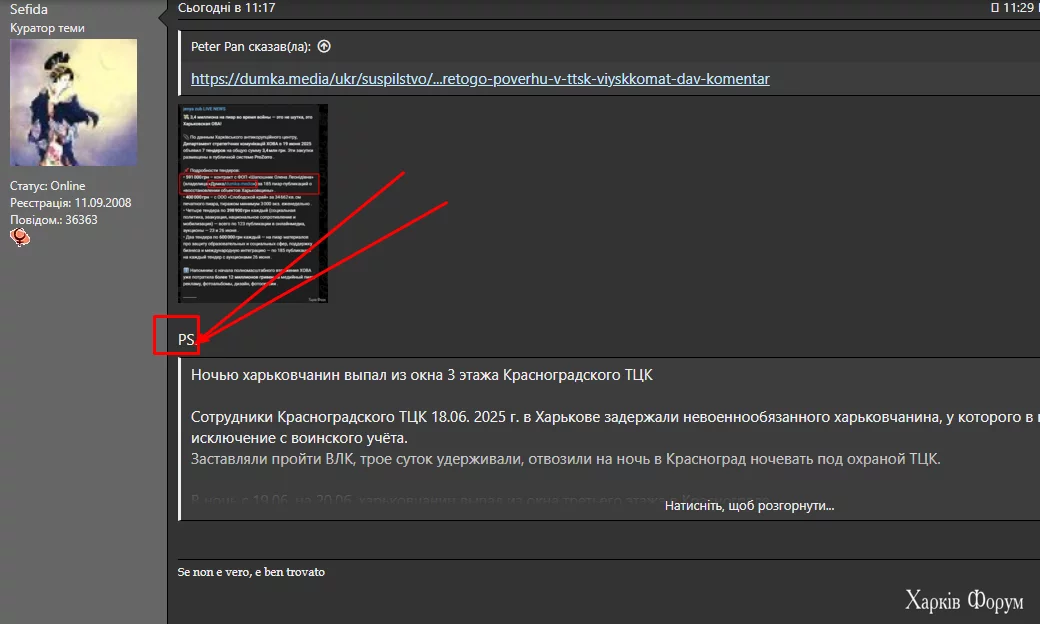Select 'Статус: Online' text
The image size is (1040, 624).
click(x=47, y=186)
